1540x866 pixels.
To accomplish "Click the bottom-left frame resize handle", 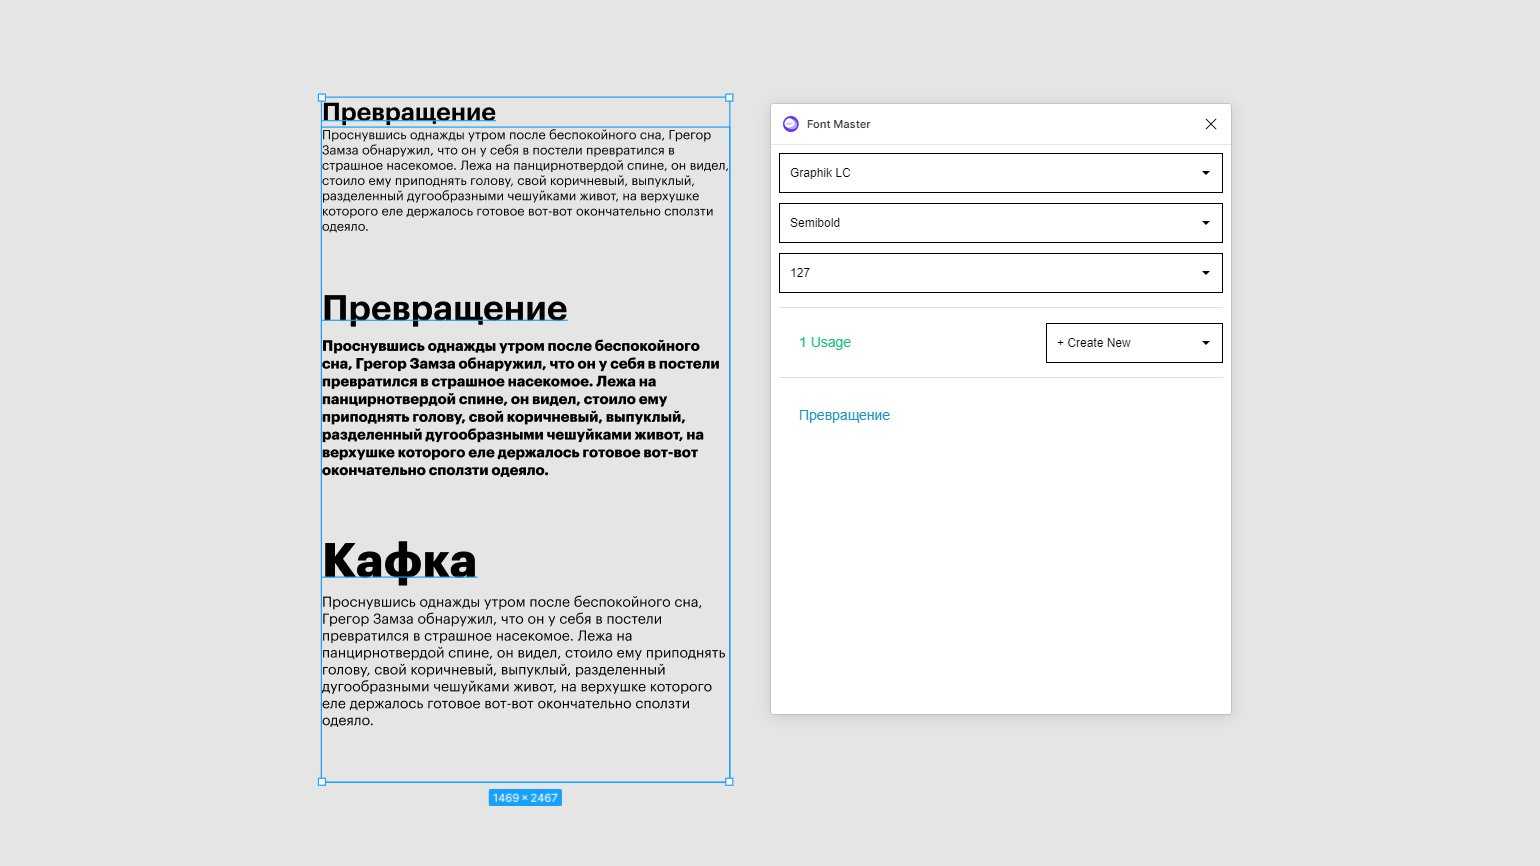I will pyautogui.click(x=322, y=782).
